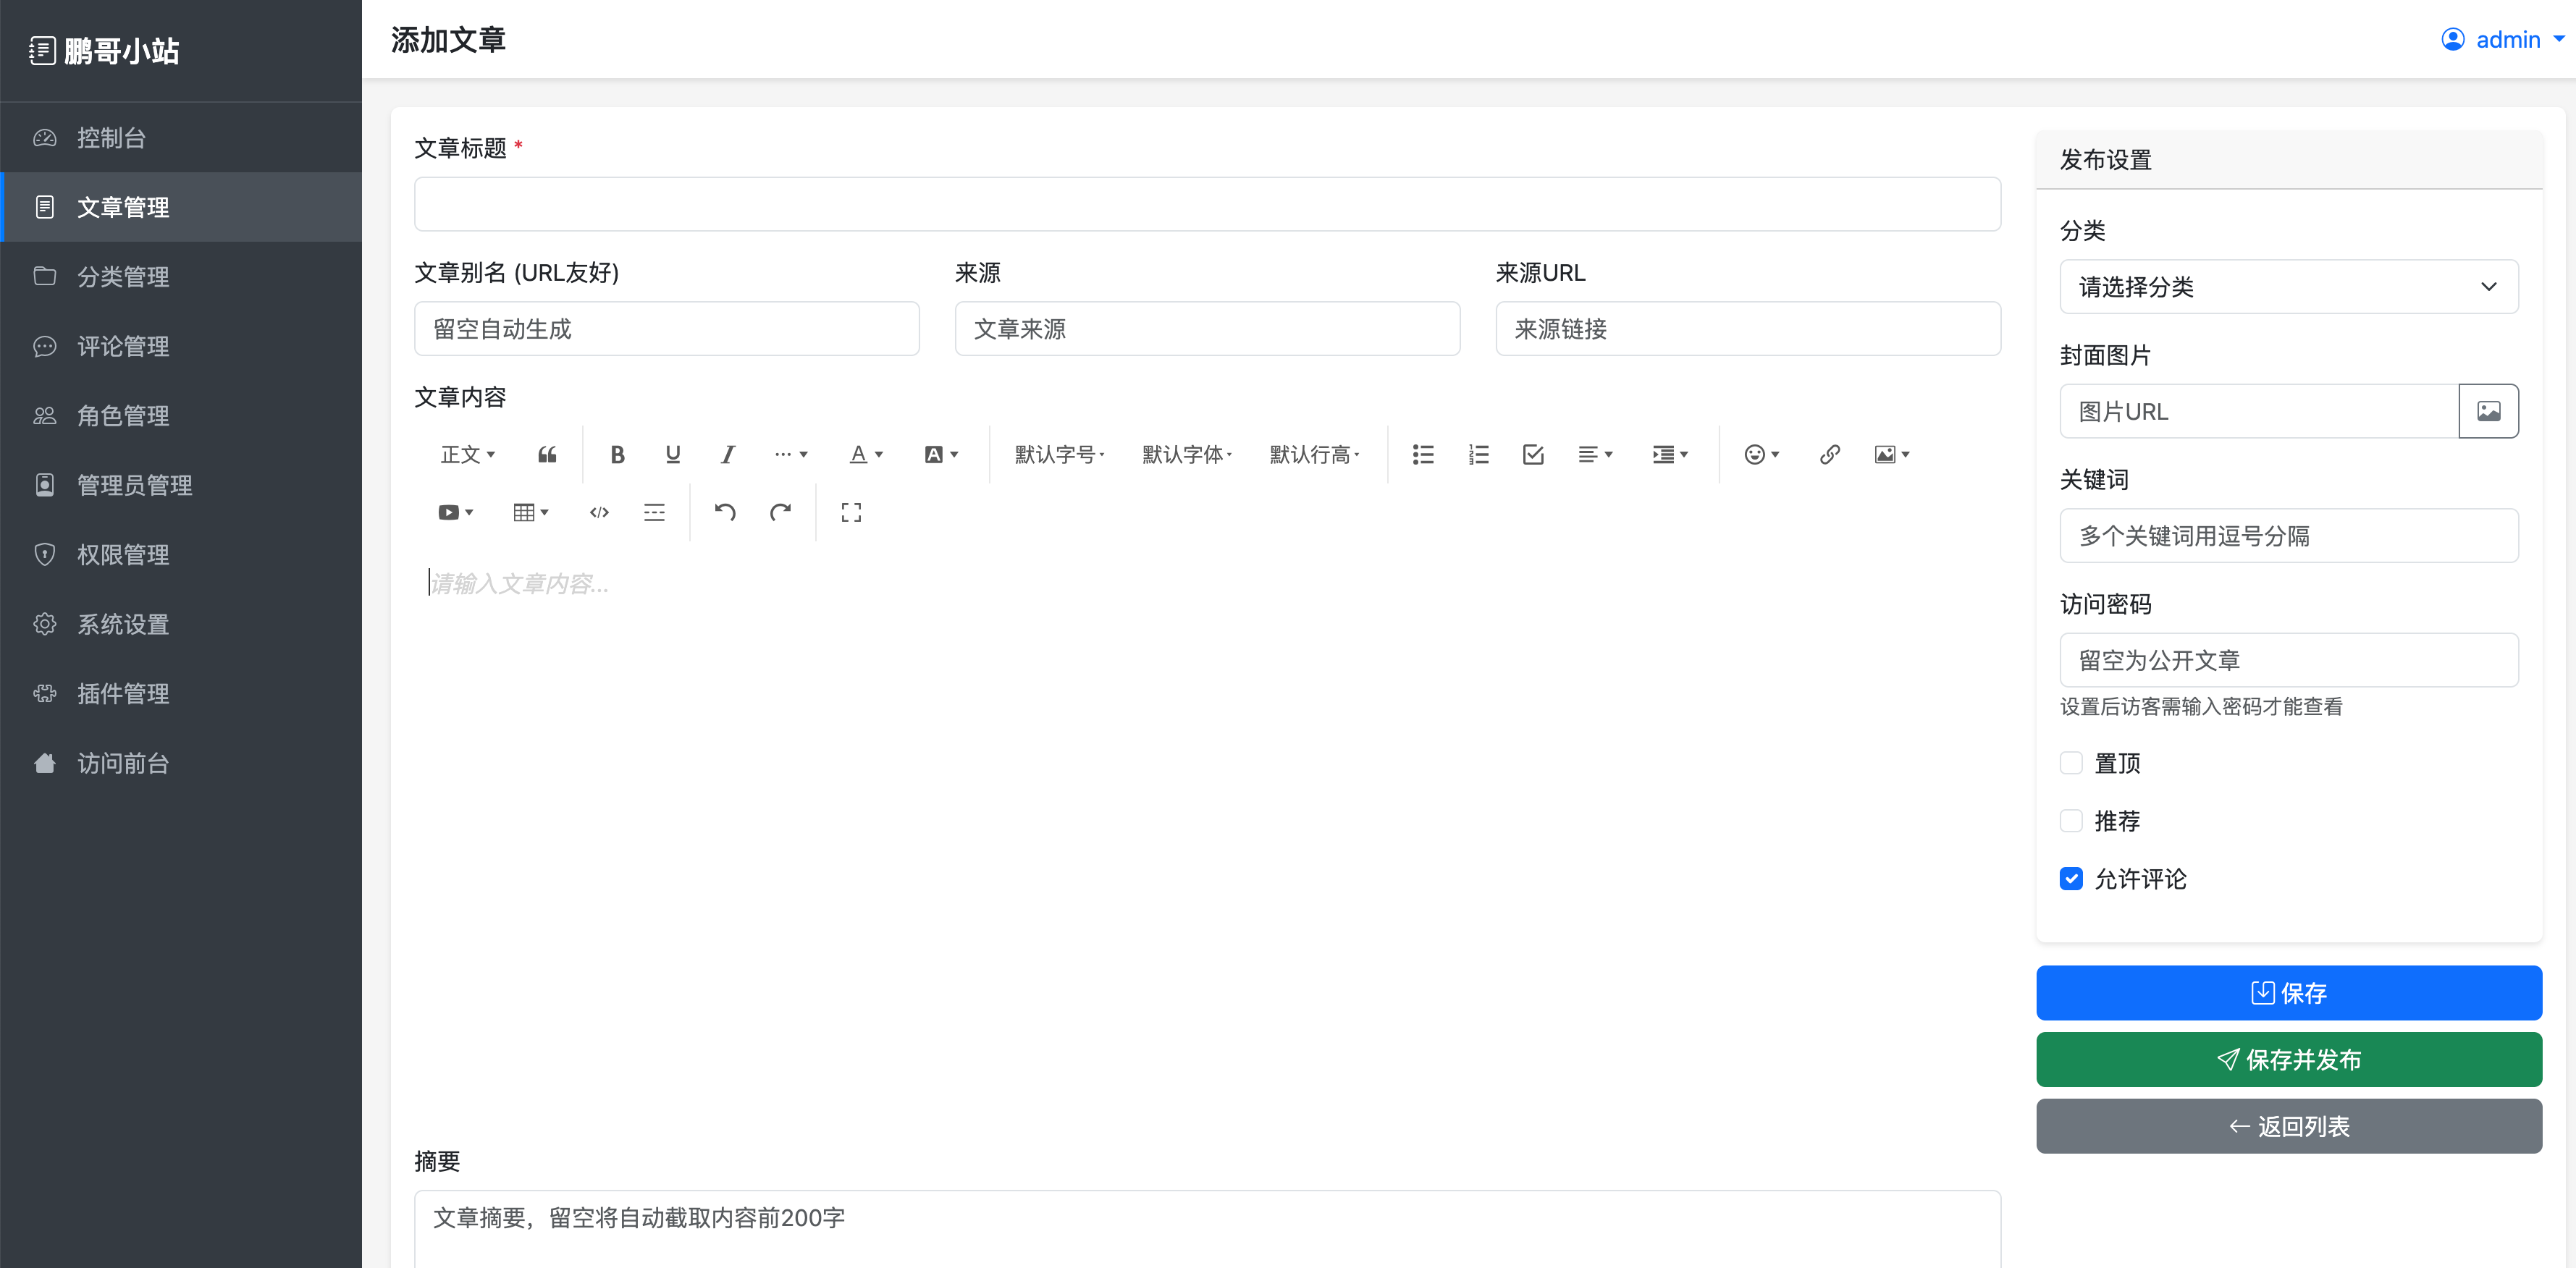Viewport: 2576px width, 1268px height.
Task: Open the 请选择分类 category dropdown
Action: 2288,287
